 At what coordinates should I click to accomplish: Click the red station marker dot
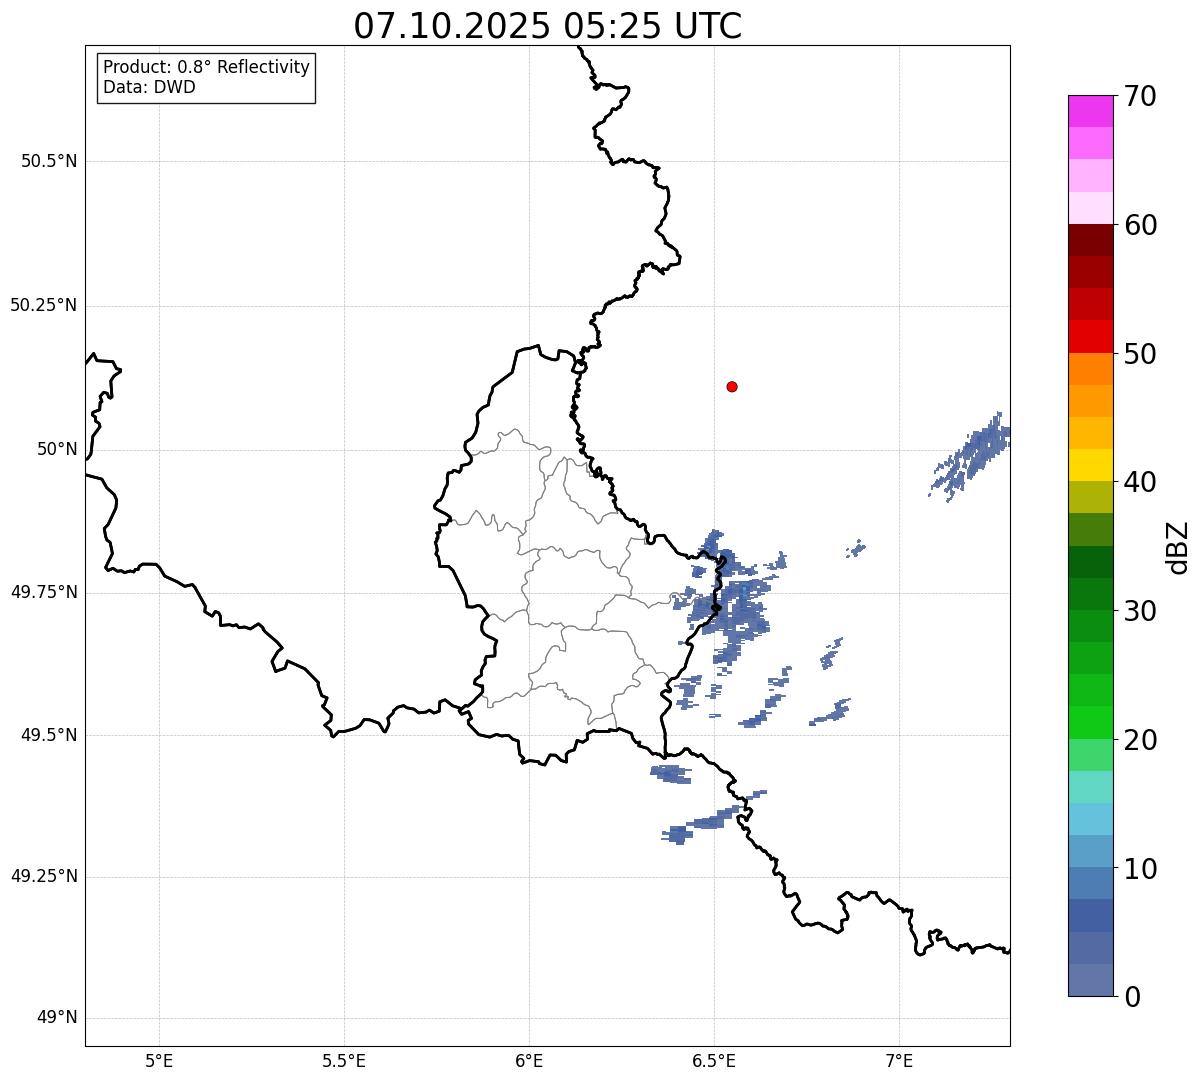pos(732,386)
